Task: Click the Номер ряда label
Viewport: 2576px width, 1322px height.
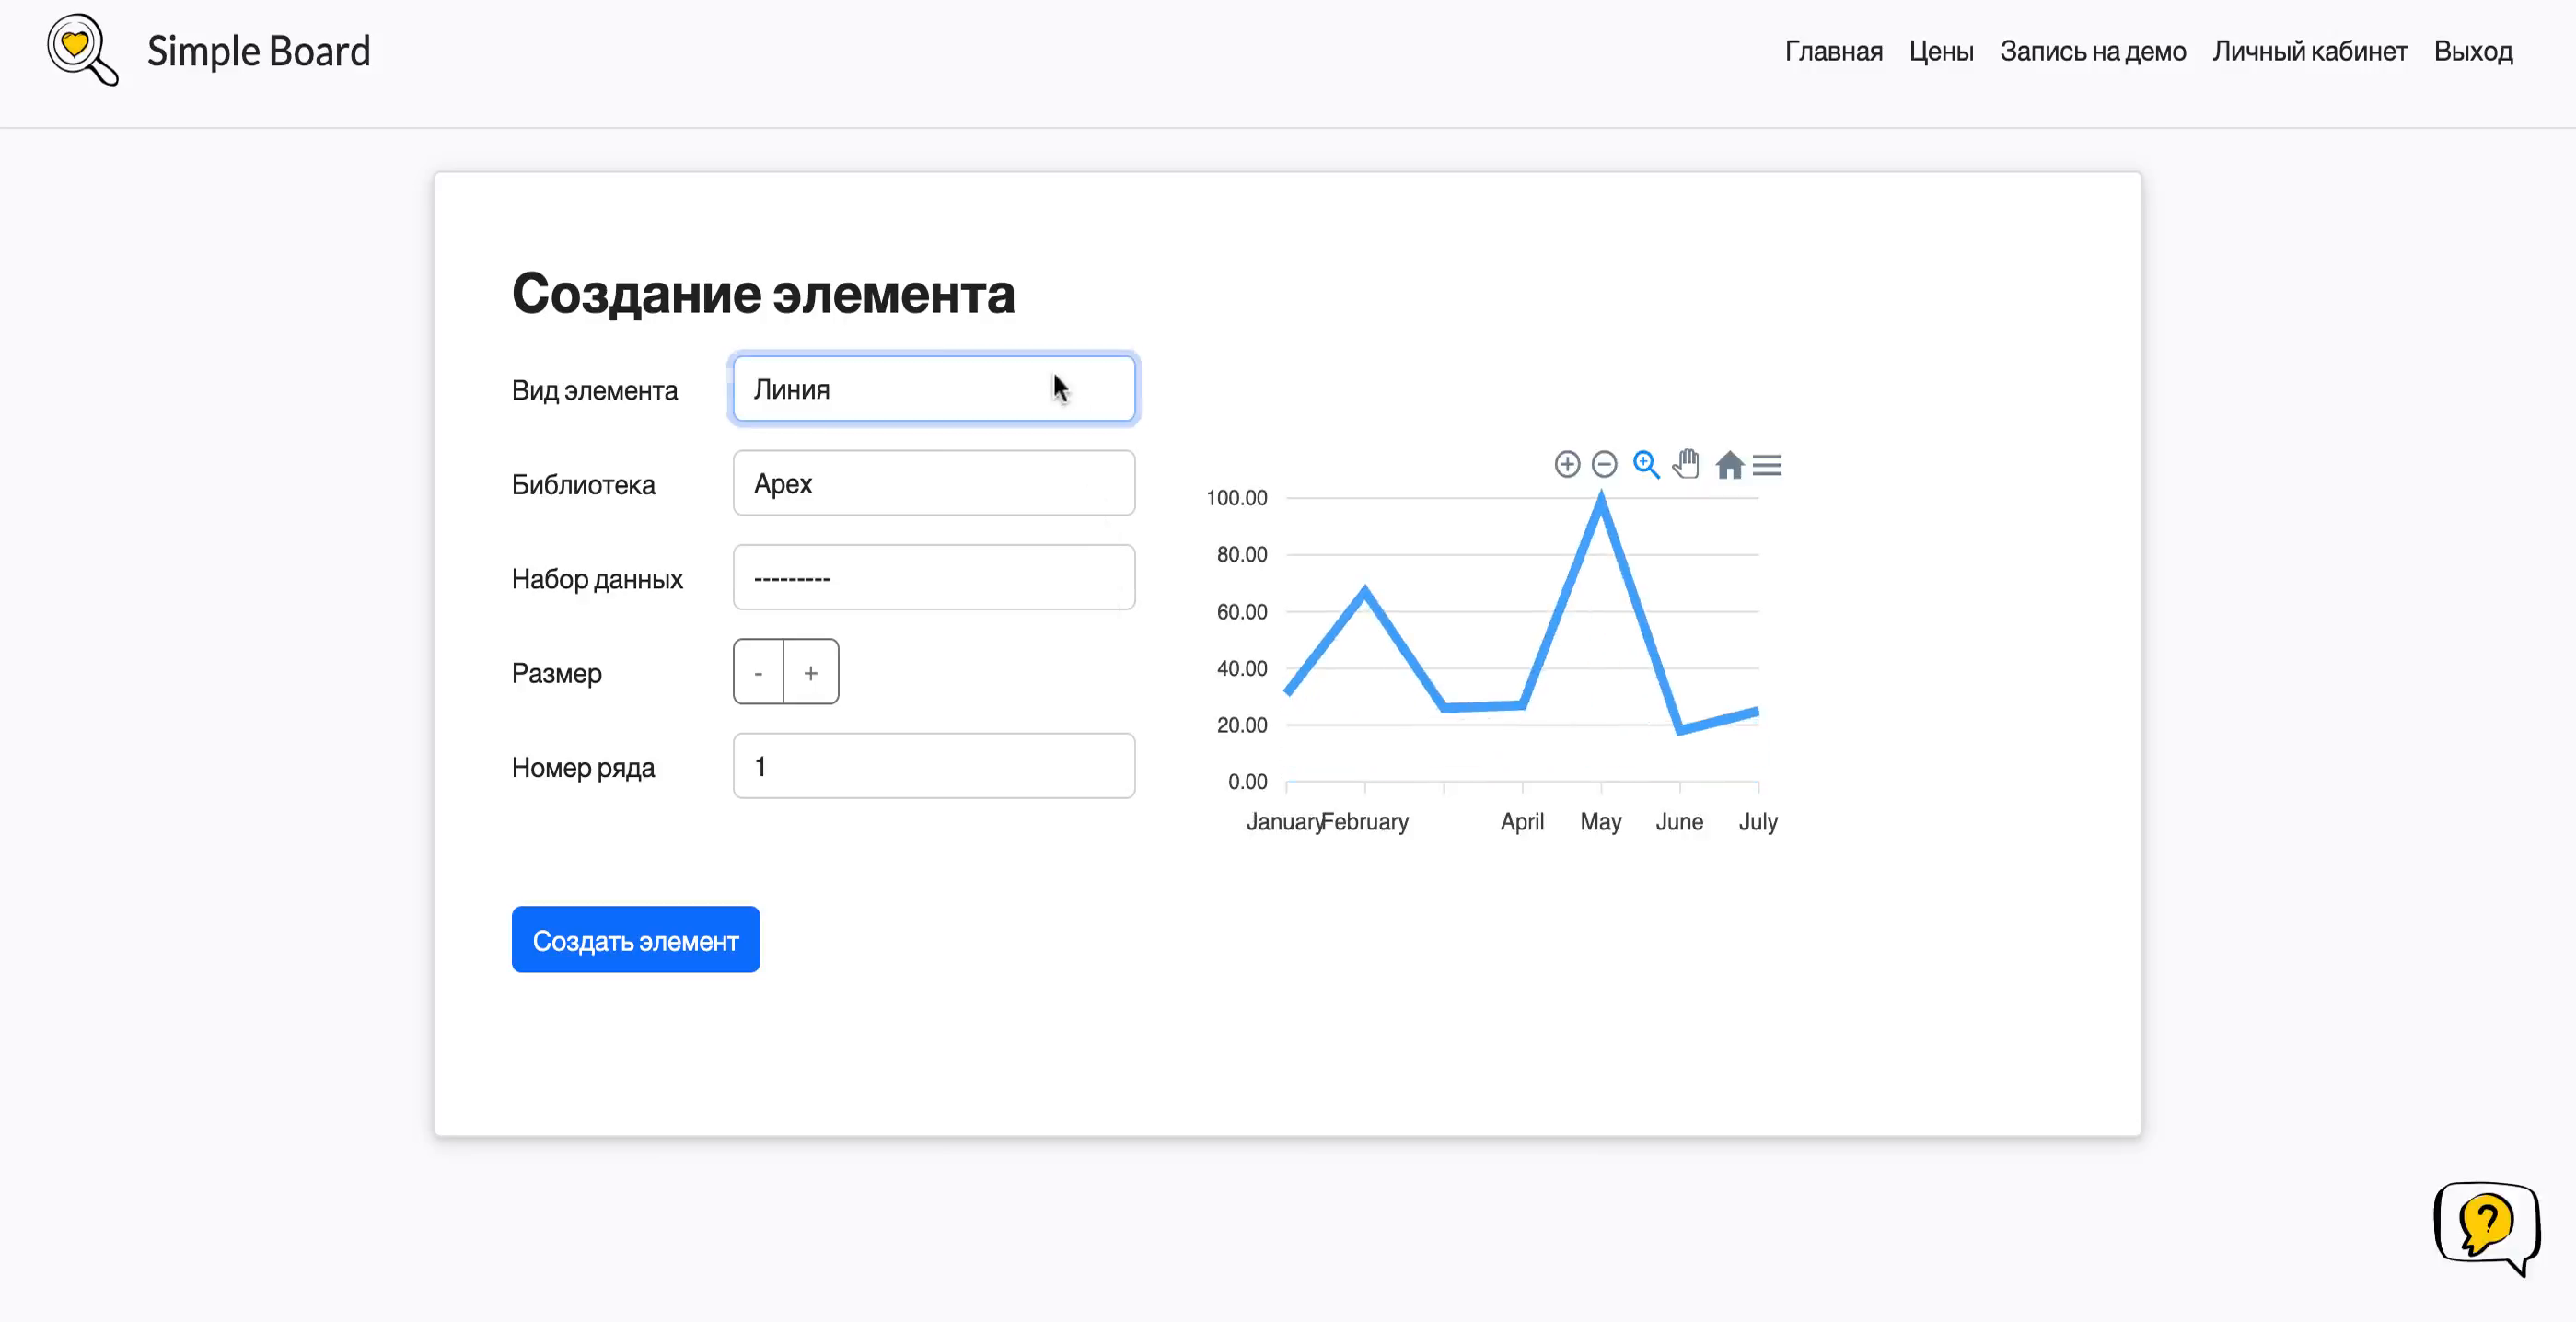Action: [x=584, y=768]
